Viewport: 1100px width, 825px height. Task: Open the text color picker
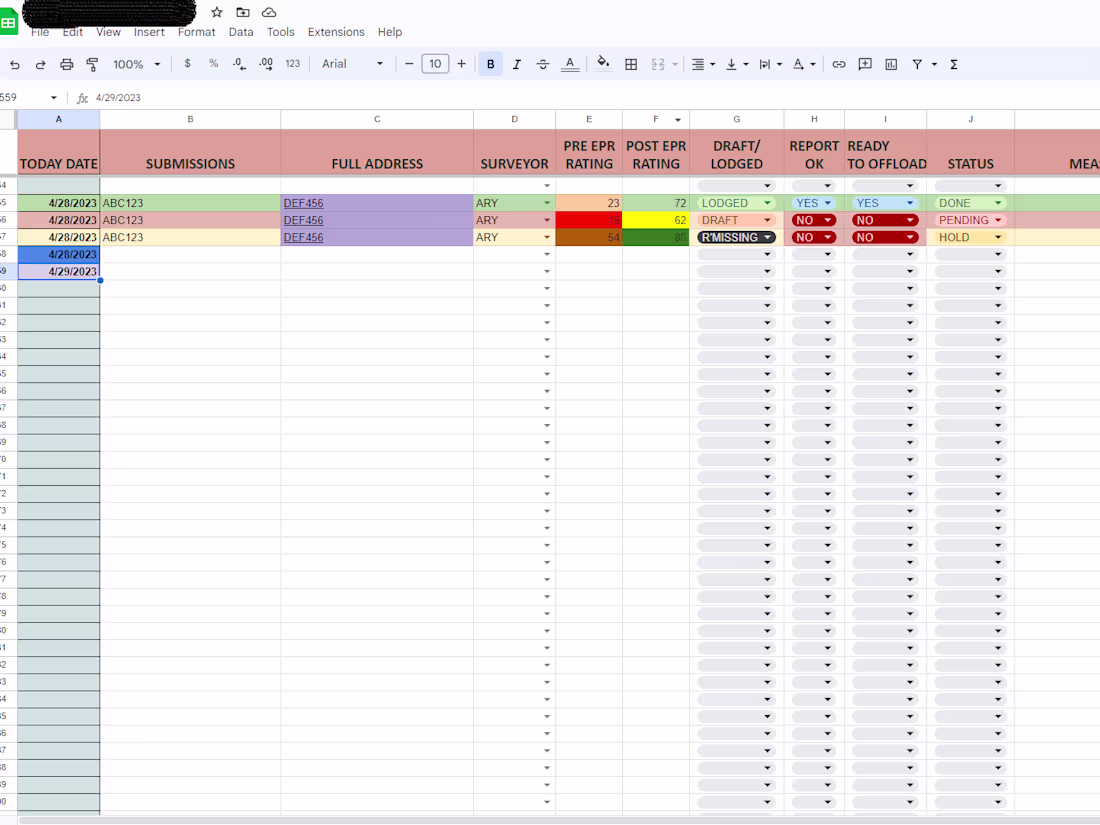[569, 63]
